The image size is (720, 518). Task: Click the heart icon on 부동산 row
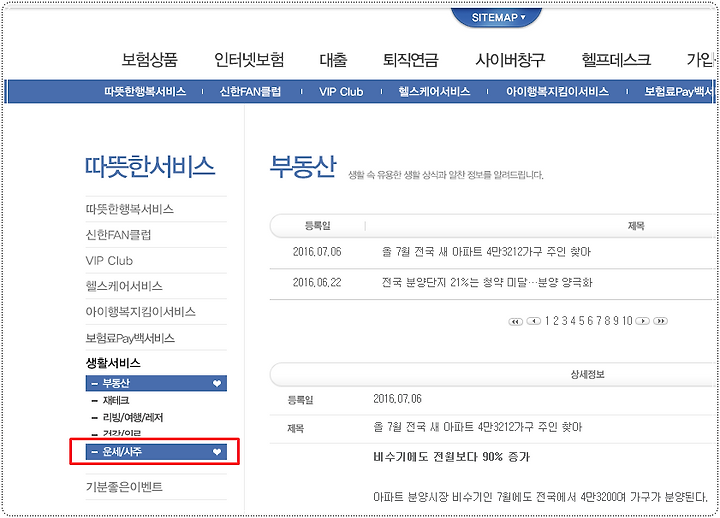217,383
